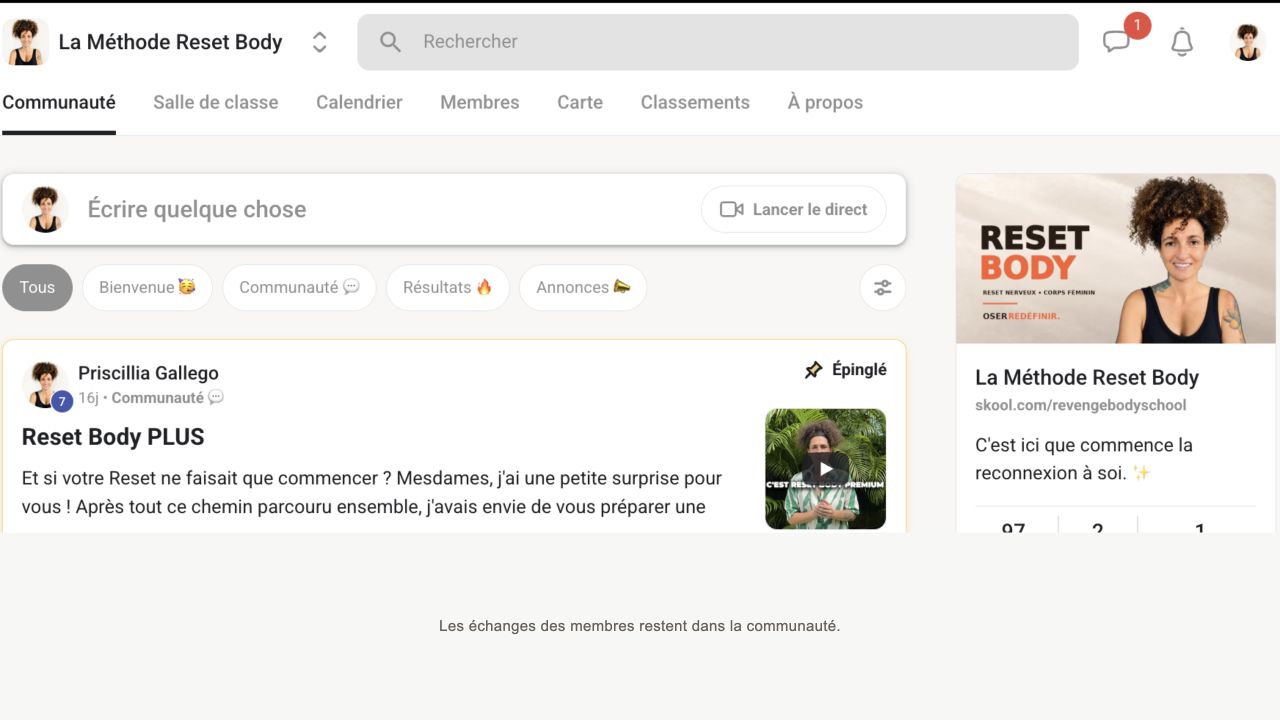Screen dimensions: 1280x720
Task: Go to the Membres tab
Action: tap(480, 102)
